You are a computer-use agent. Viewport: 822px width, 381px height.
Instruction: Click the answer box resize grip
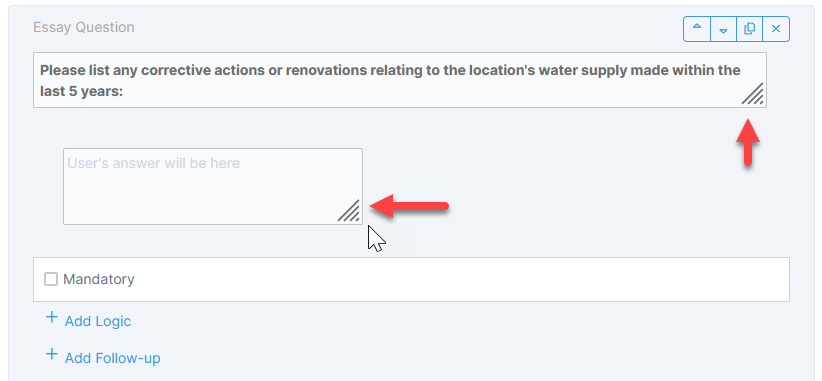349,211
